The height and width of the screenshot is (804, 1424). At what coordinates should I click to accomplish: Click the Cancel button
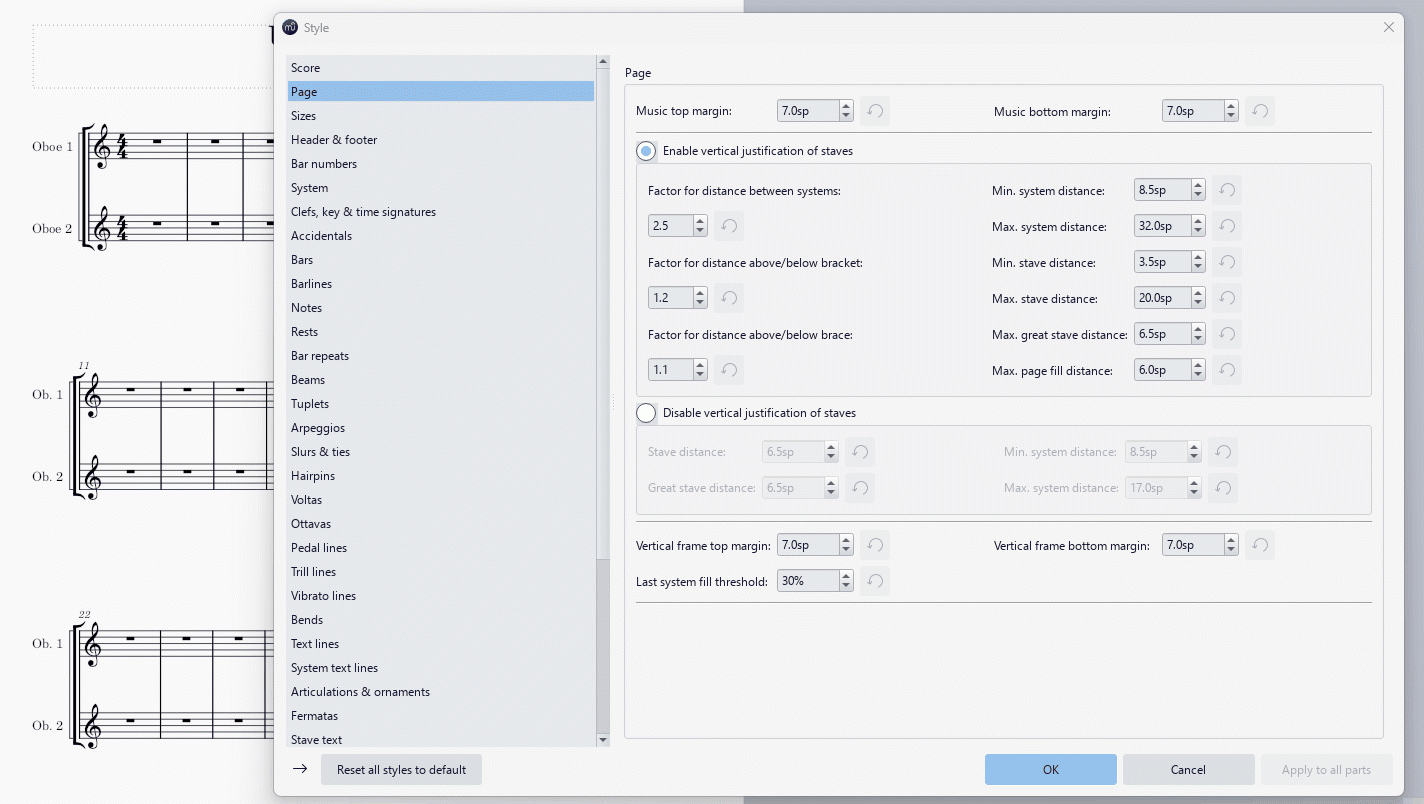point(1188,770)
